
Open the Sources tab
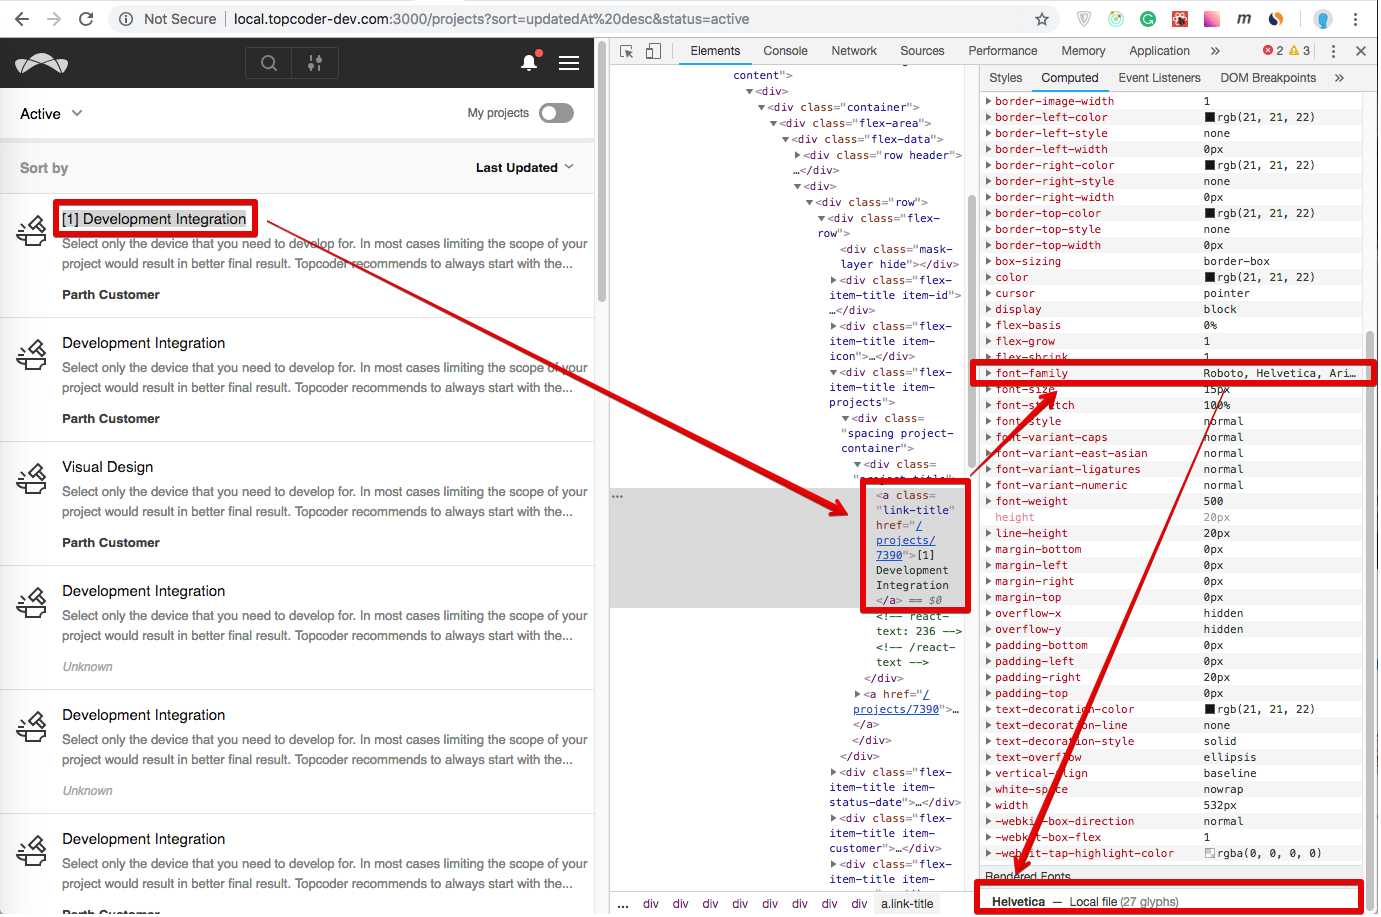(x=922, y=51)
